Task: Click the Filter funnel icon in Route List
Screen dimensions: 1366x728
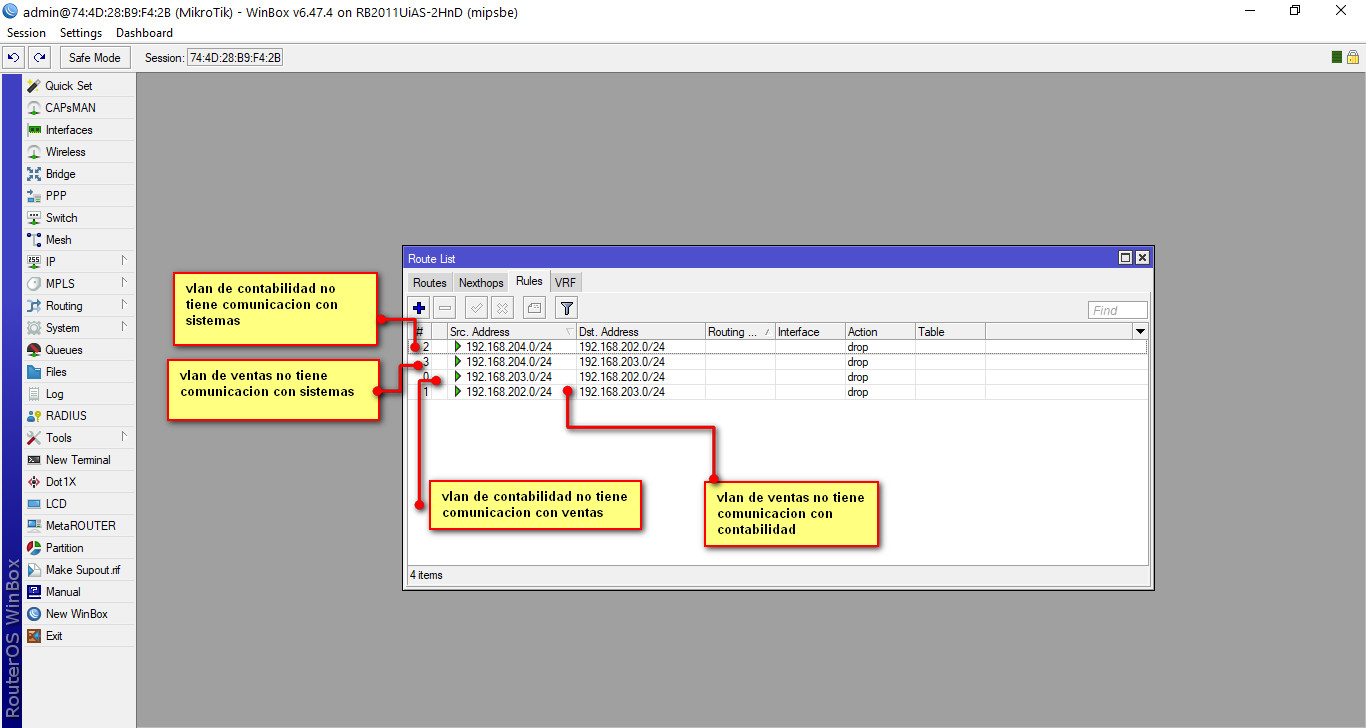Action: tap(566, 308)
